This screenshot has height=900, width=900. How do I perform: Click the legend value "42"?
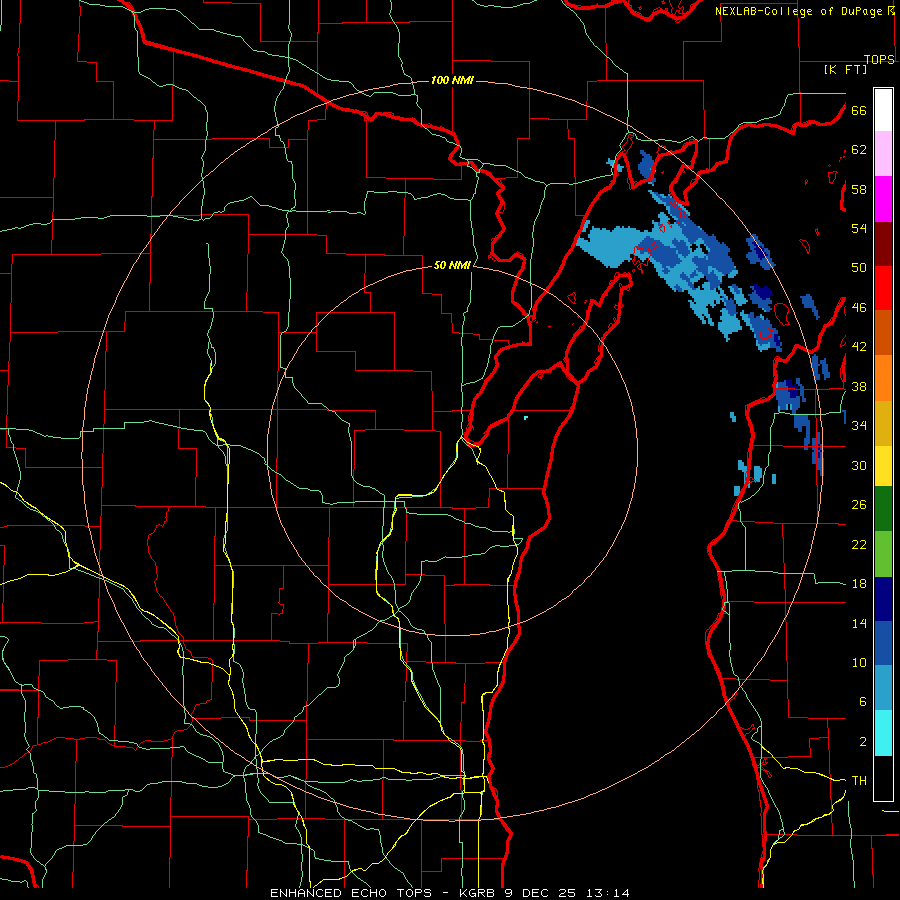point(859,347)
